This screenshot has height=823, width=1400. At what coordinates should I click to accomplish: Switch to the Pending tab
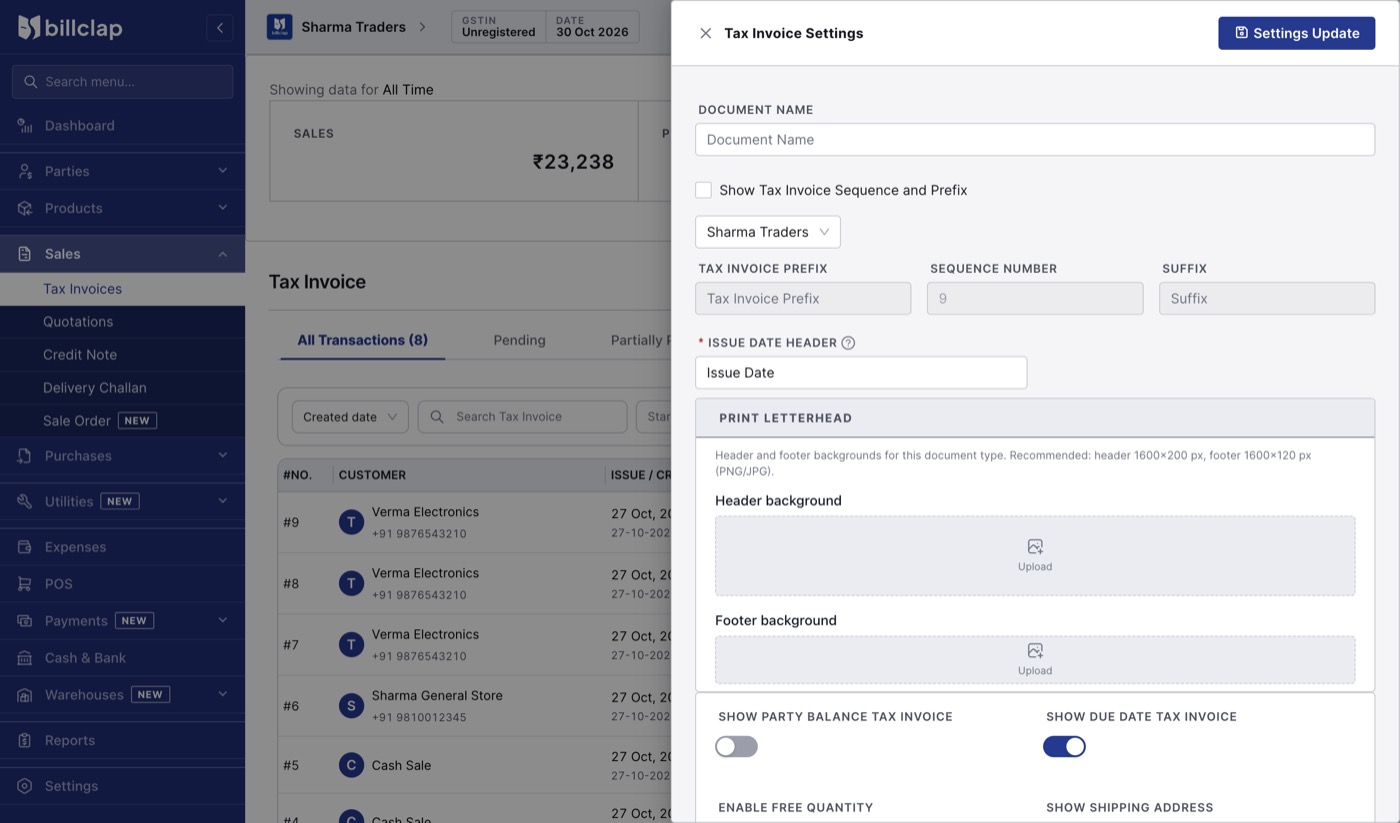(x=519, y=340)
